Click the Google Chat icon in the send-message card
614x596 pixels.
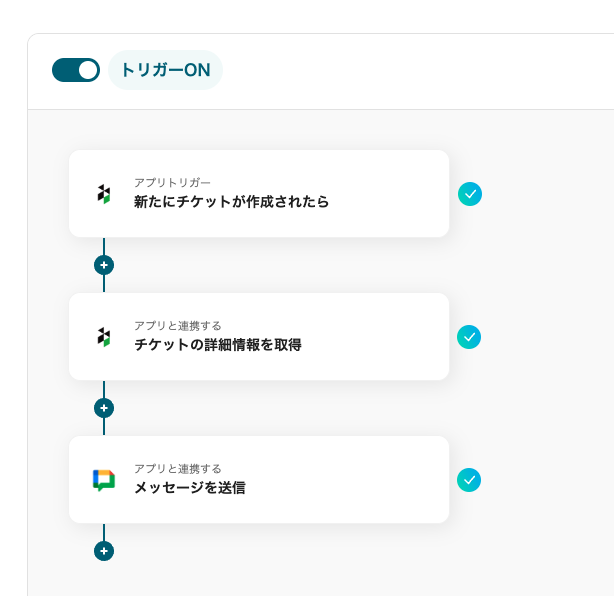coord(104,480)
